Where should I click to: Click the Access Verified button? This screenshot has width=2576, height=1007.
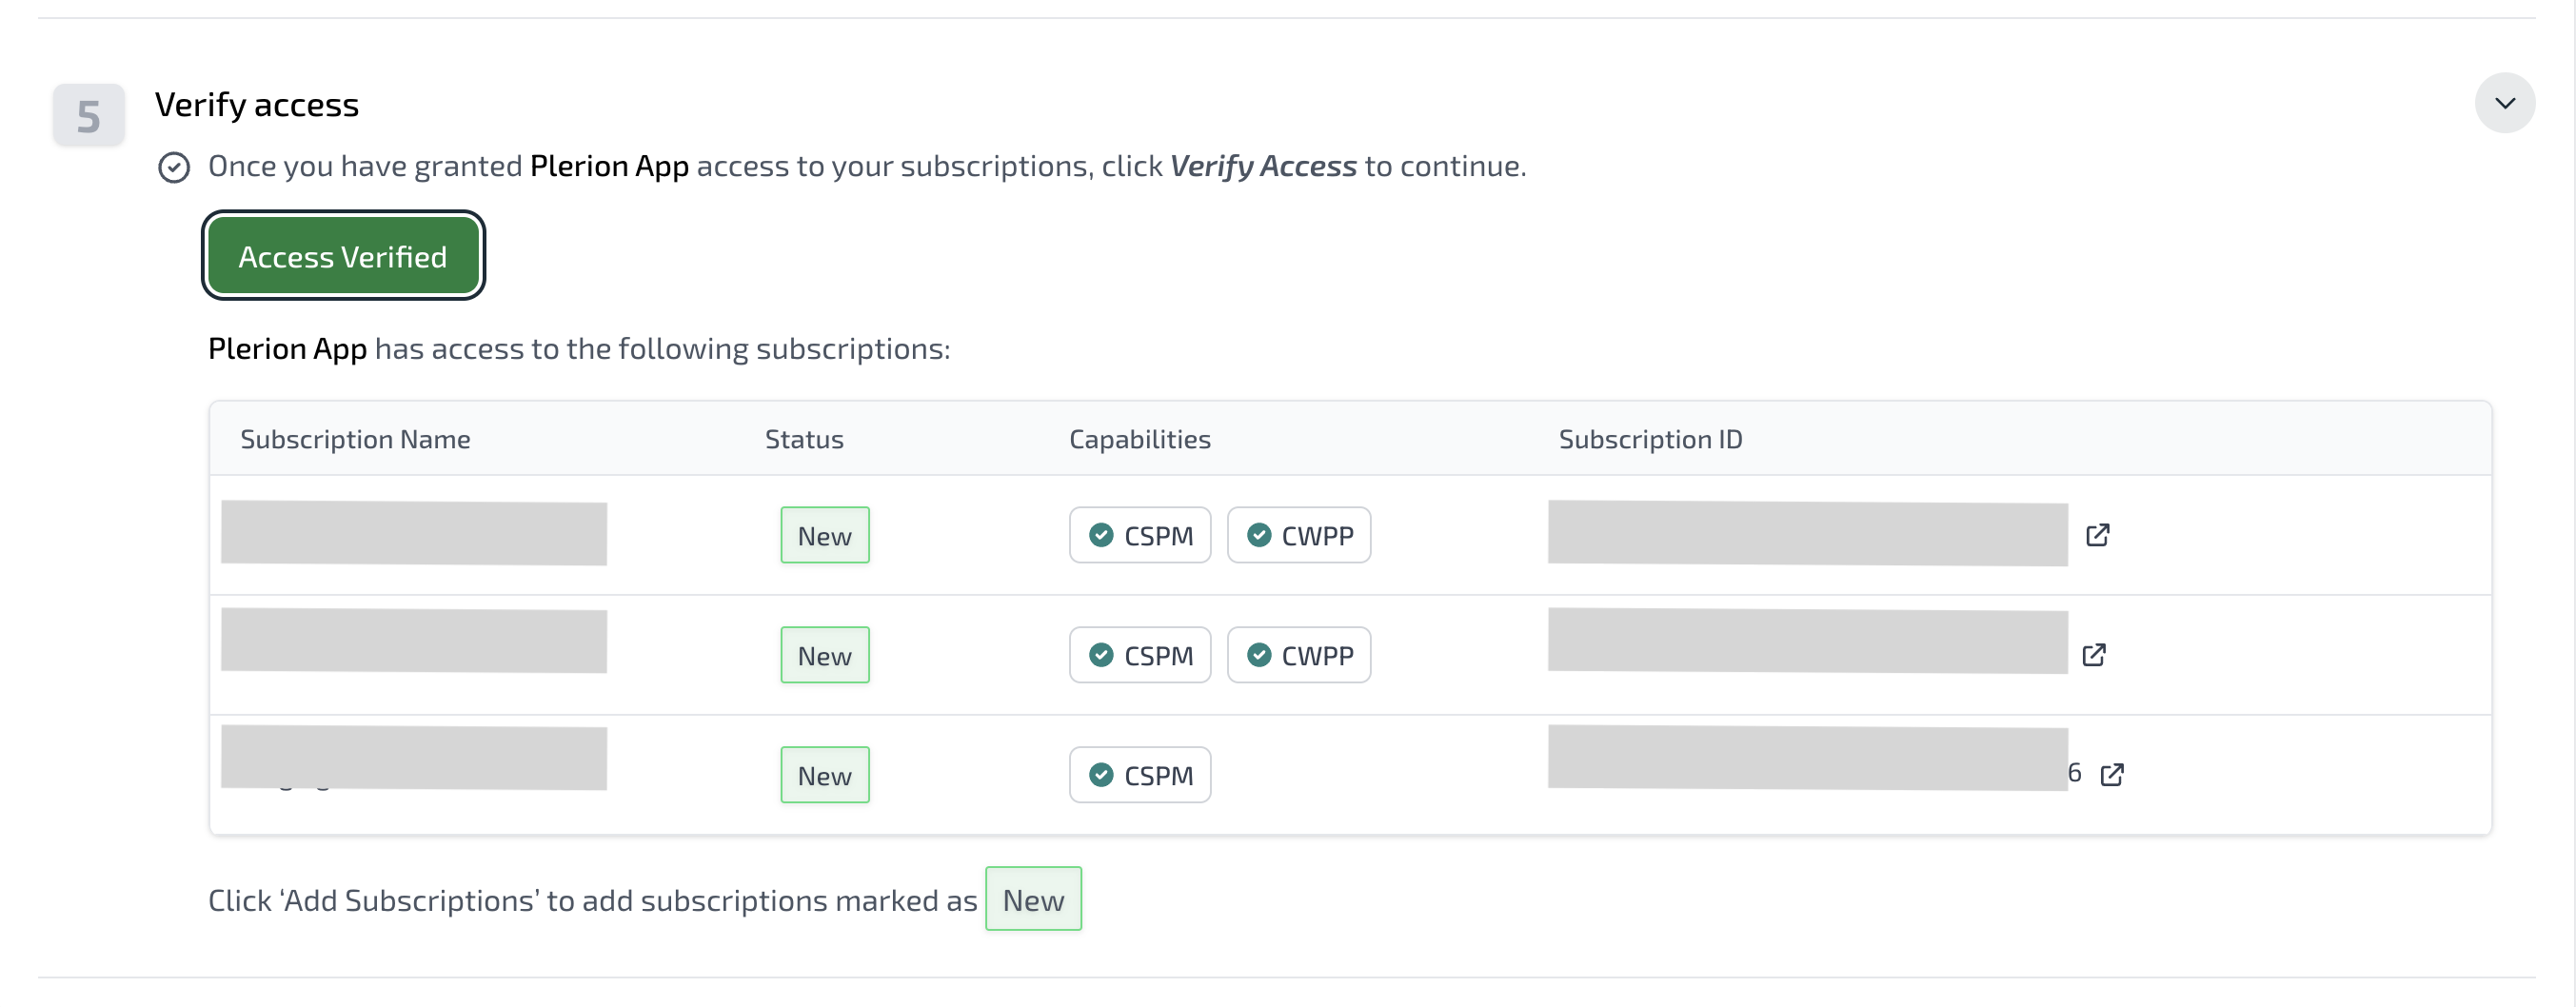click(343, 256)
